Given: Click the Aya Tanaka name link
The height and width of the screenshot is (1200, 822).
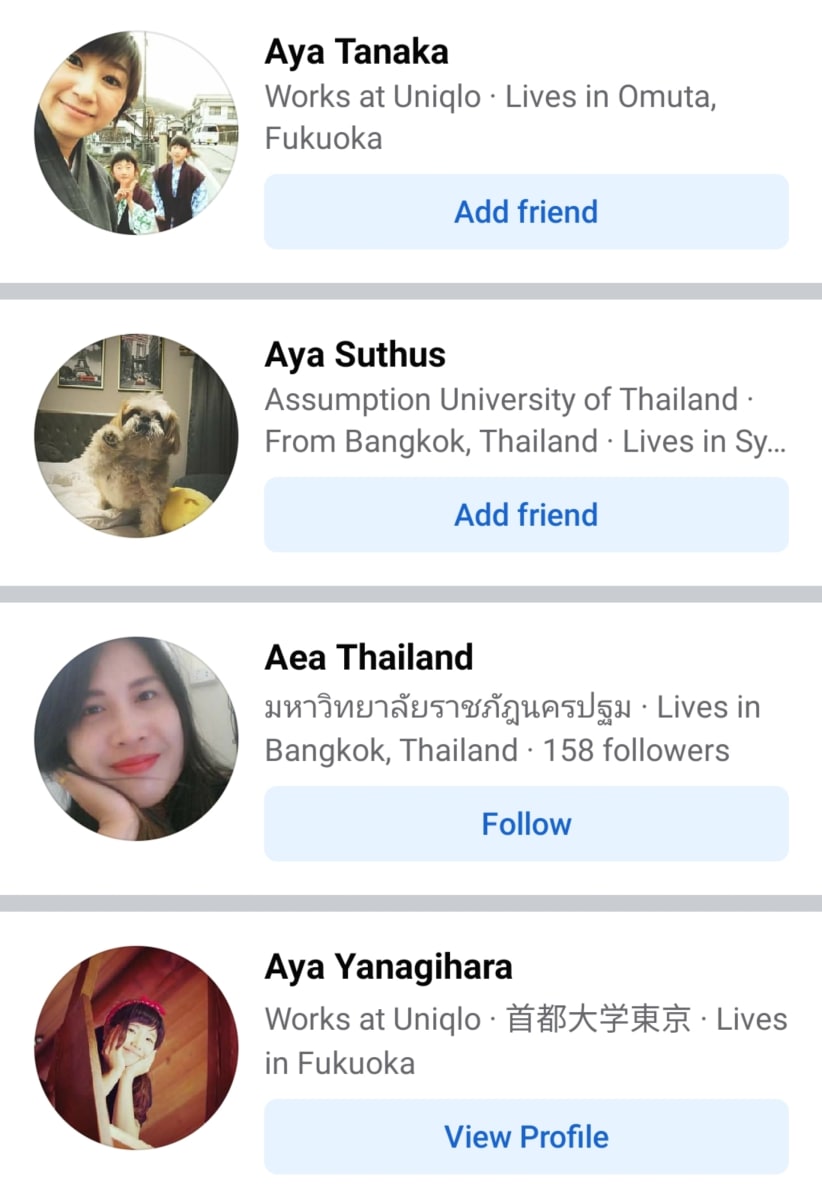Looking at the screenshot, I should coord(356,52).
